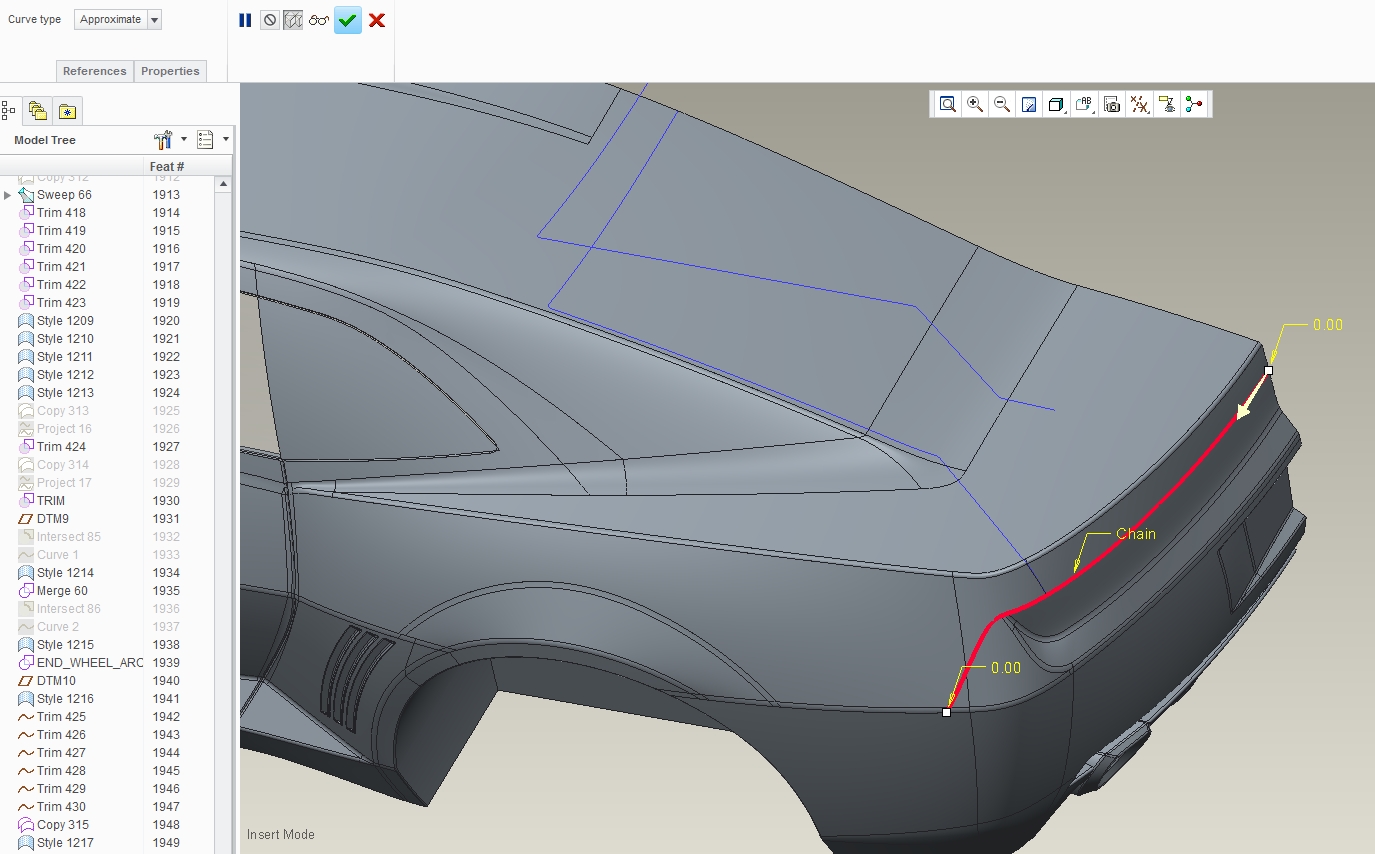Select Style 1211 in the model tree

coord(65,357)
